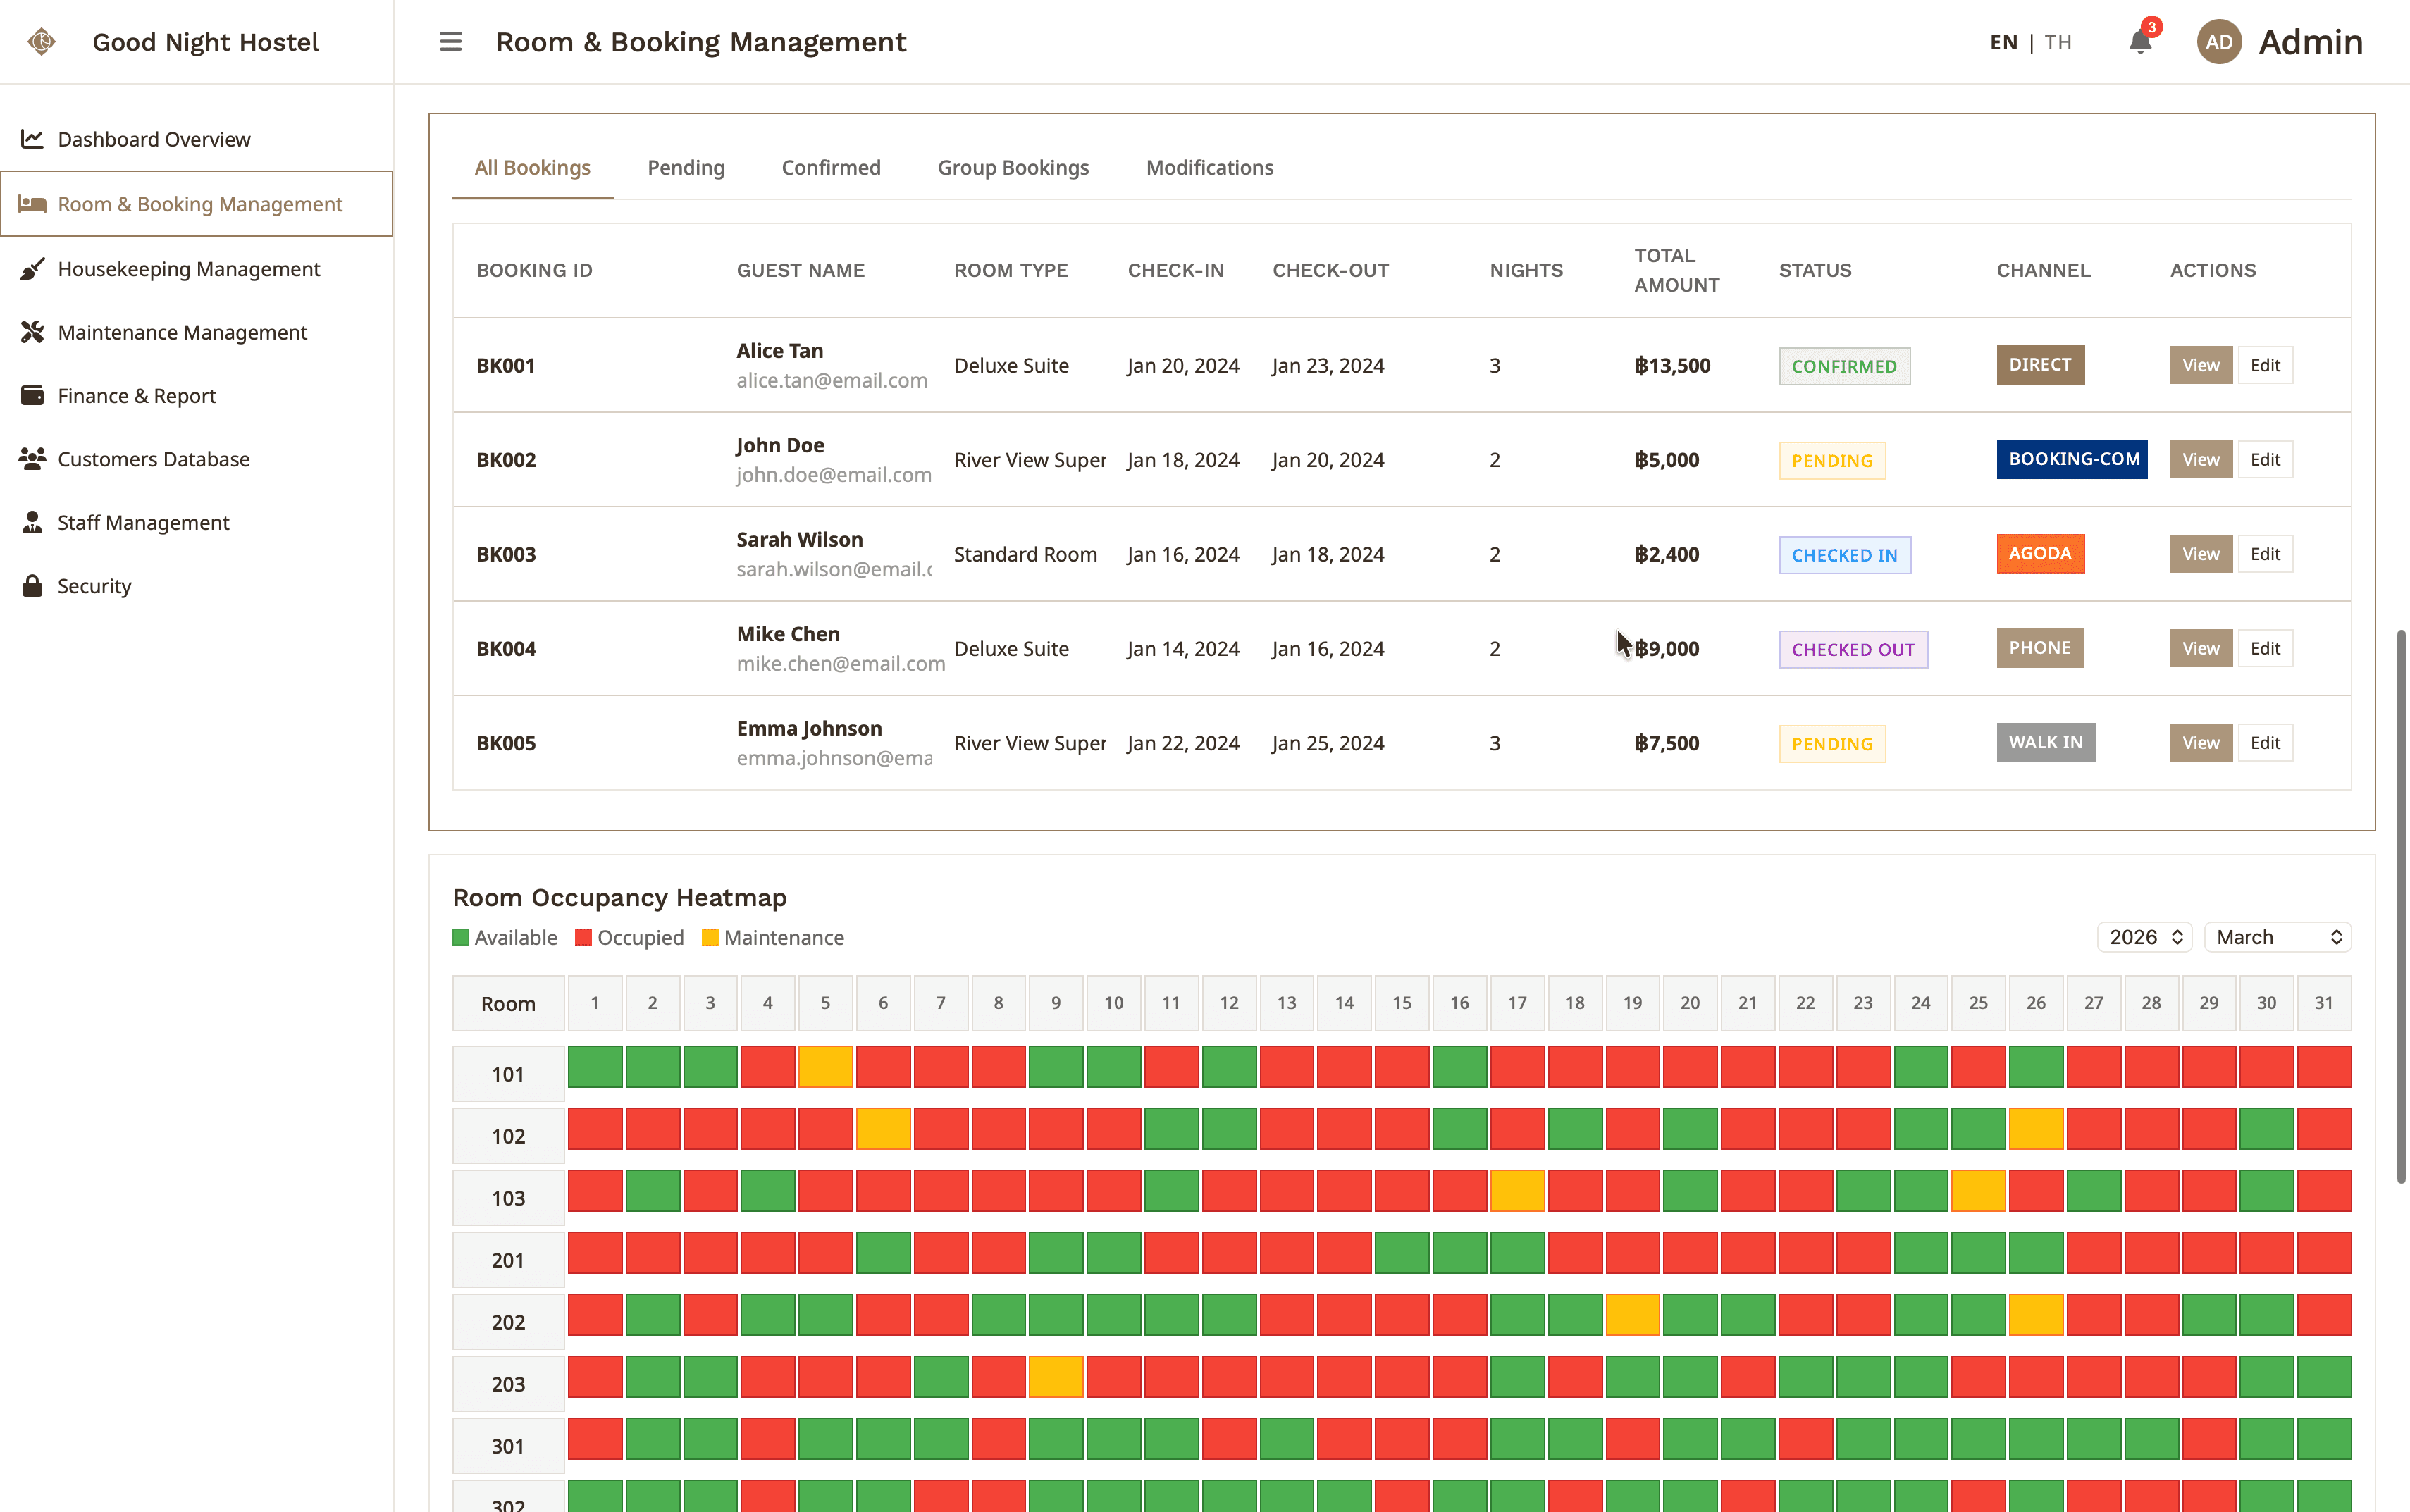Image resolution: width=2410 pixels, height=1512 pixels.
Task: Switch to the Group Bookings tab
Action: (1013, 168)
